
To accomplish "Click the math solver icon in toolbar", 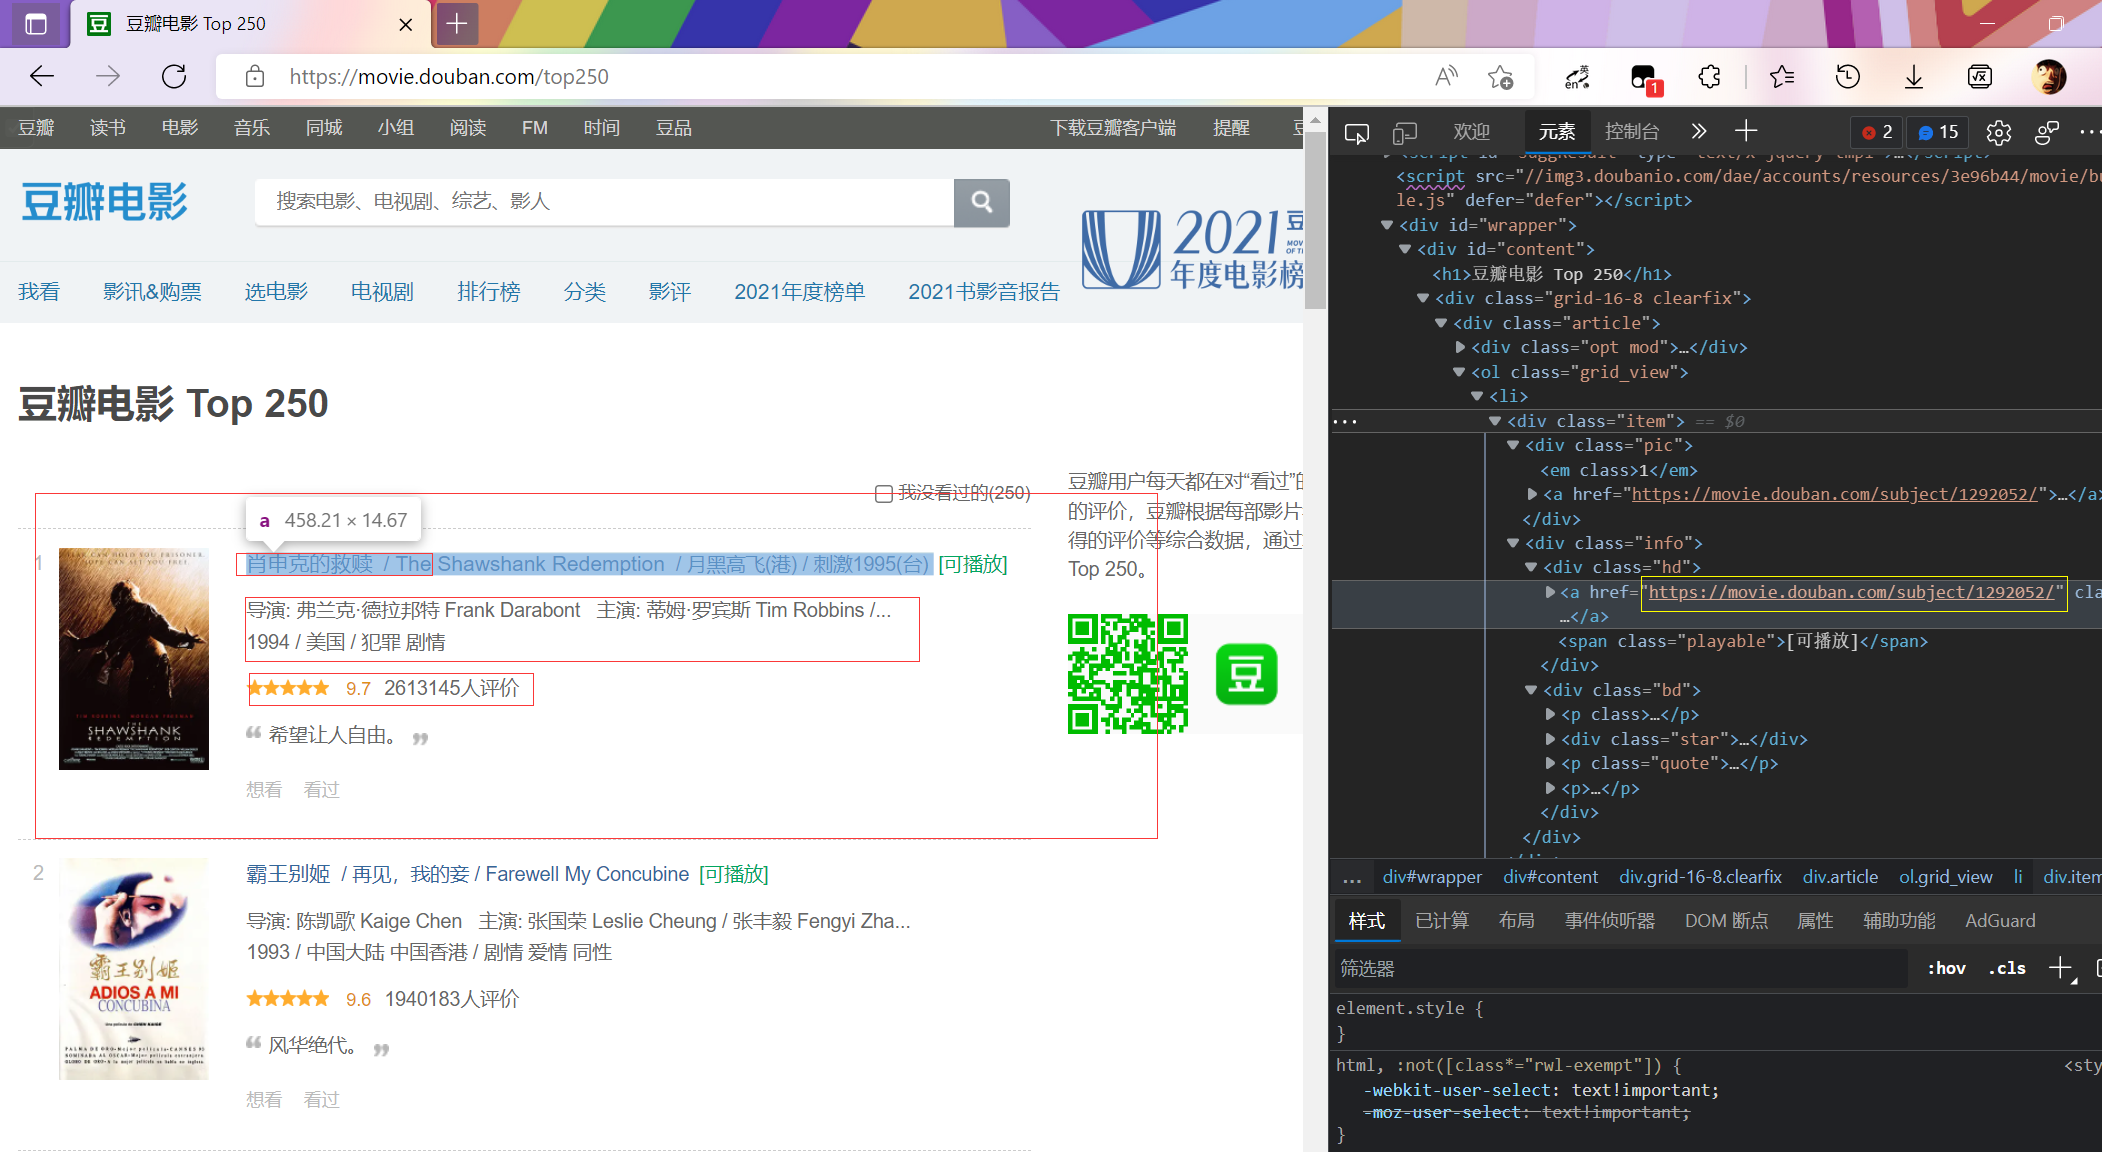I will click(1980, 77).
